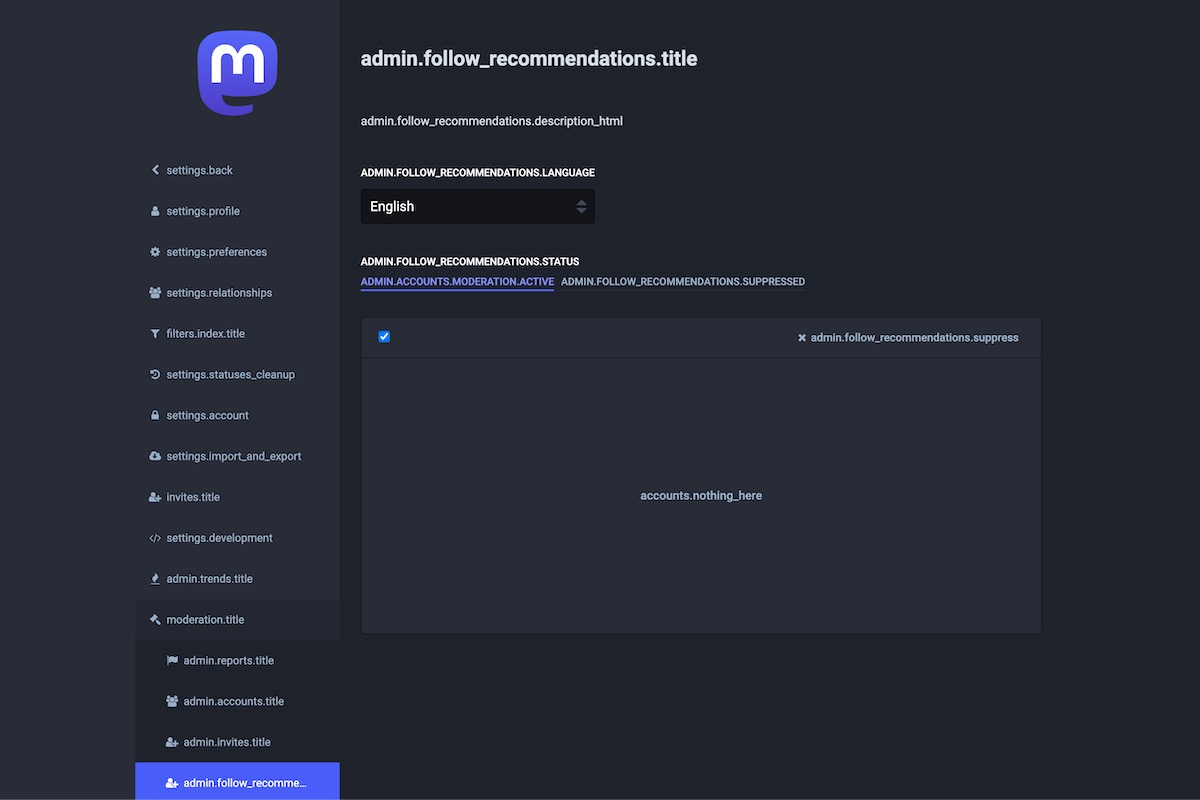Screen dimensions: 1200x800
Task: Click the moderation.title gavel icon
Action: point(155,620)
